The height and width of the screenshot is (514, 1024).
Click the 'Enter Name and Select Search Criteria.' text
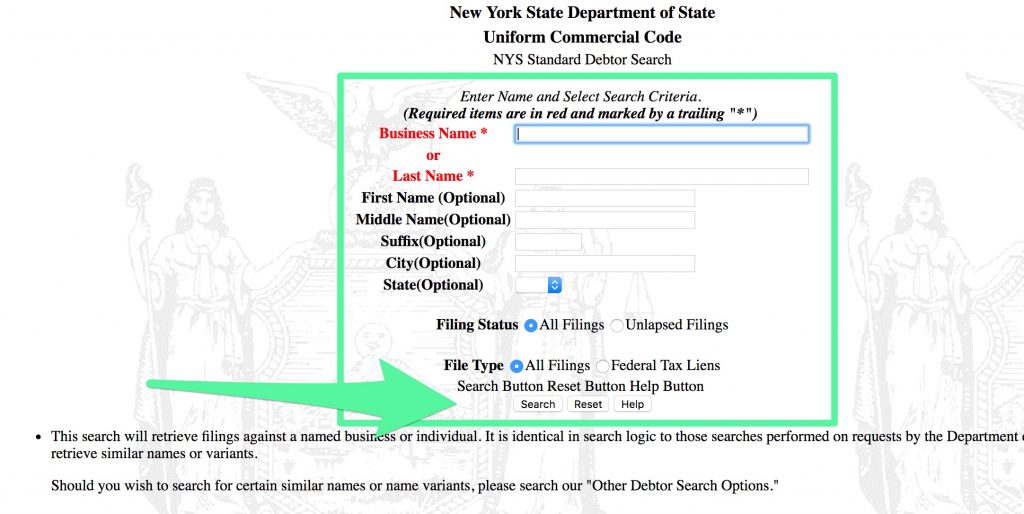pyautogui.click(x=581, y=97)
